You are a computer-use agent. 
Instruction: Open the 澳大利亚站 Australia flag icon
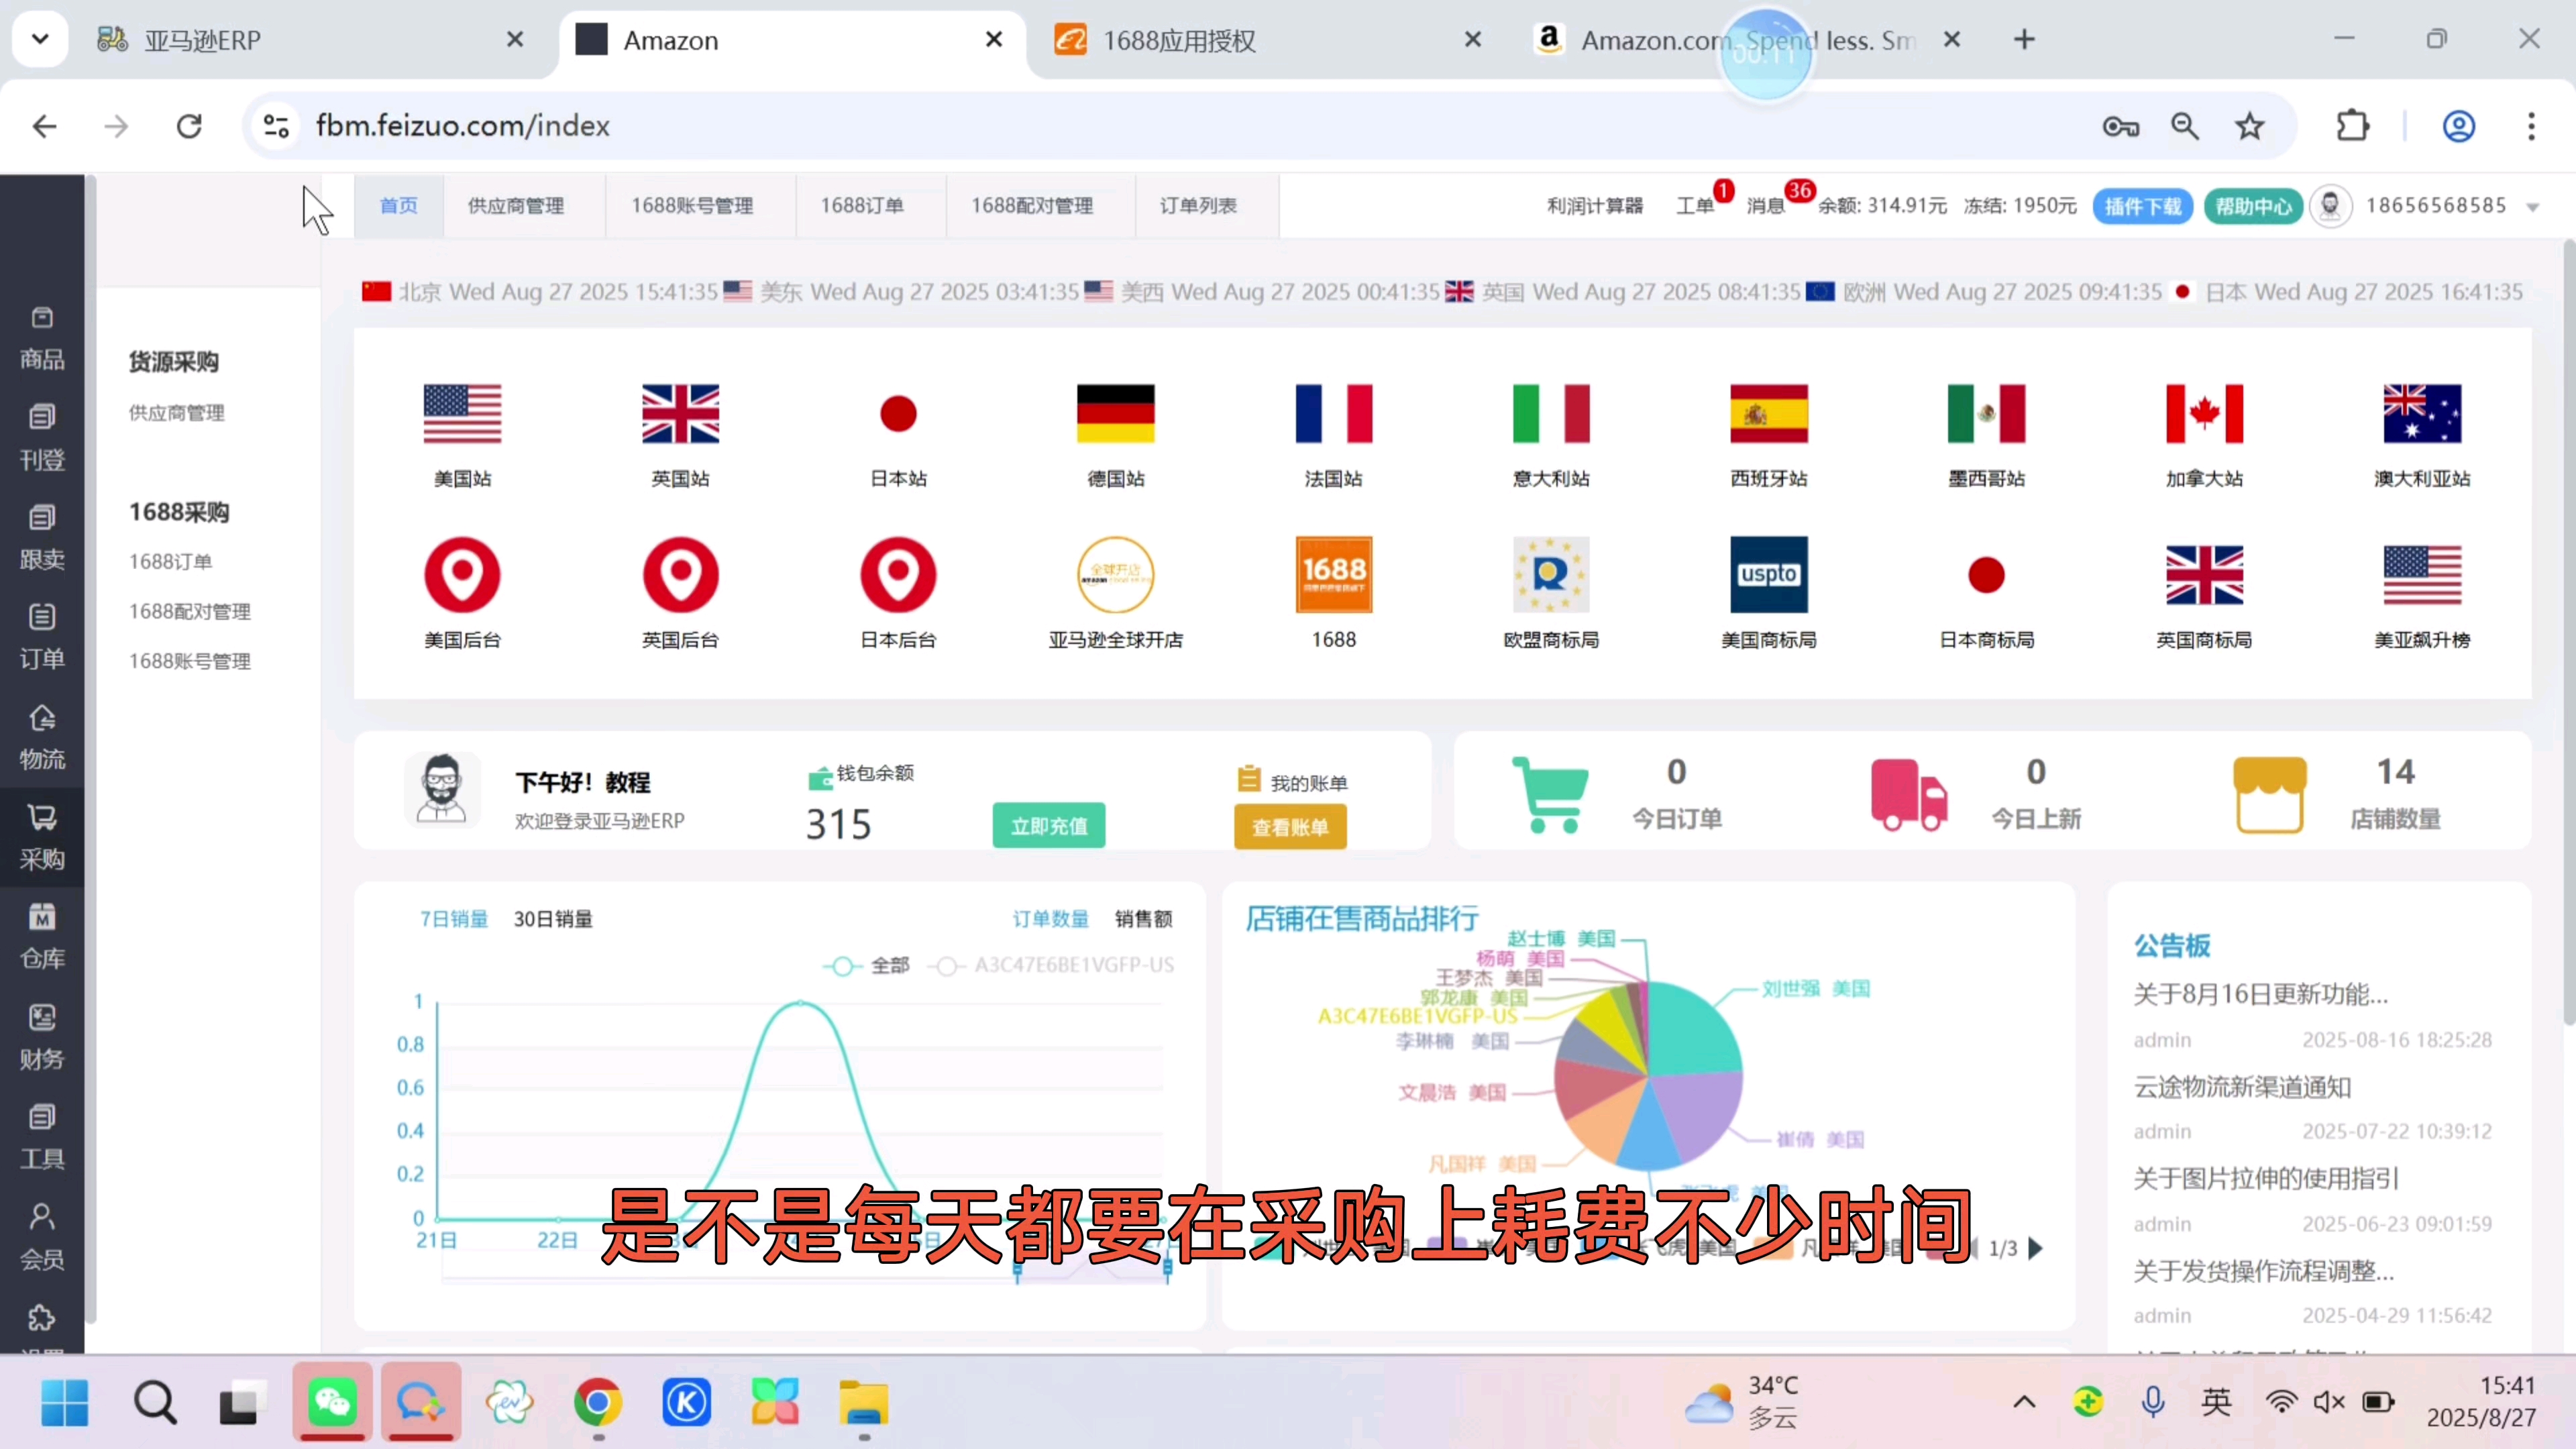[x=2422, y=413]
